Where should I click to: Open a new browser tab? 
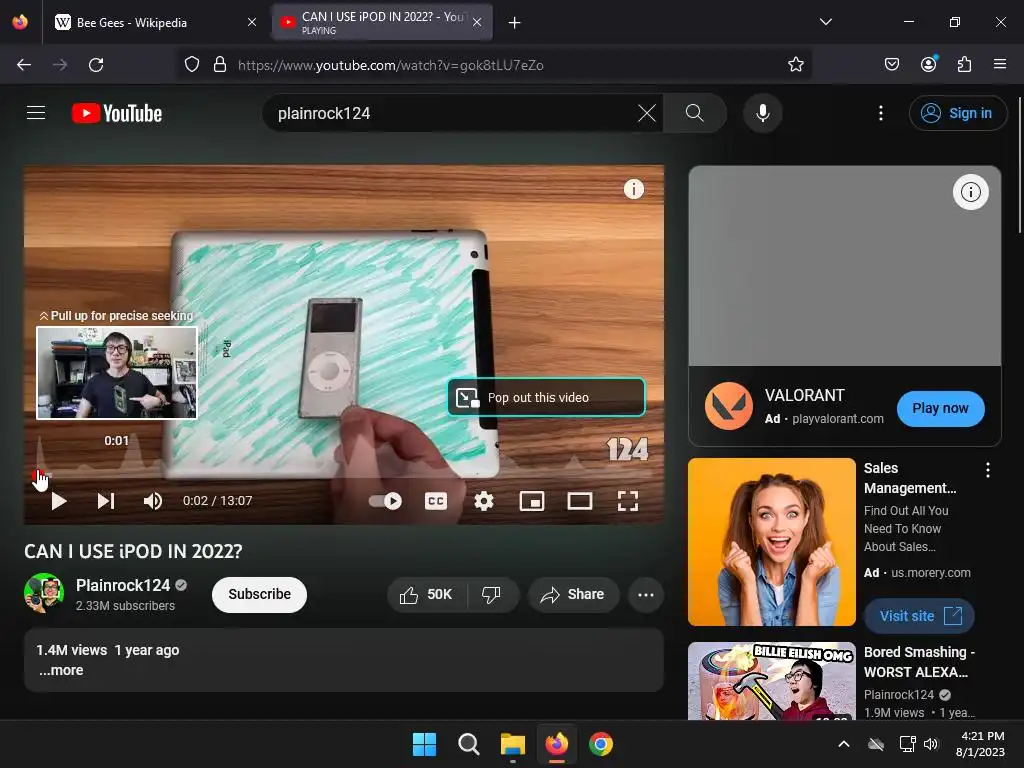pos(515,22)
